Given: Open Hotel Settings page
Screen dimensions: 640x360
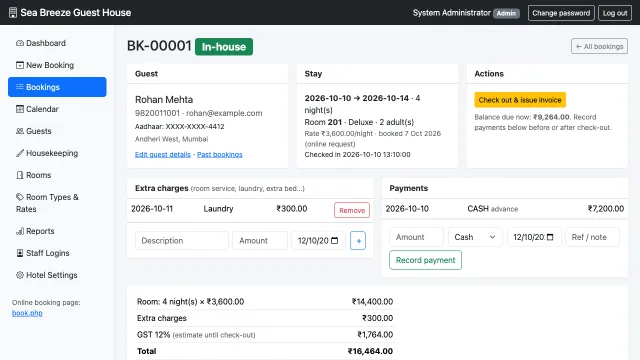Looking at the screenshot, I should click(57, 275).
